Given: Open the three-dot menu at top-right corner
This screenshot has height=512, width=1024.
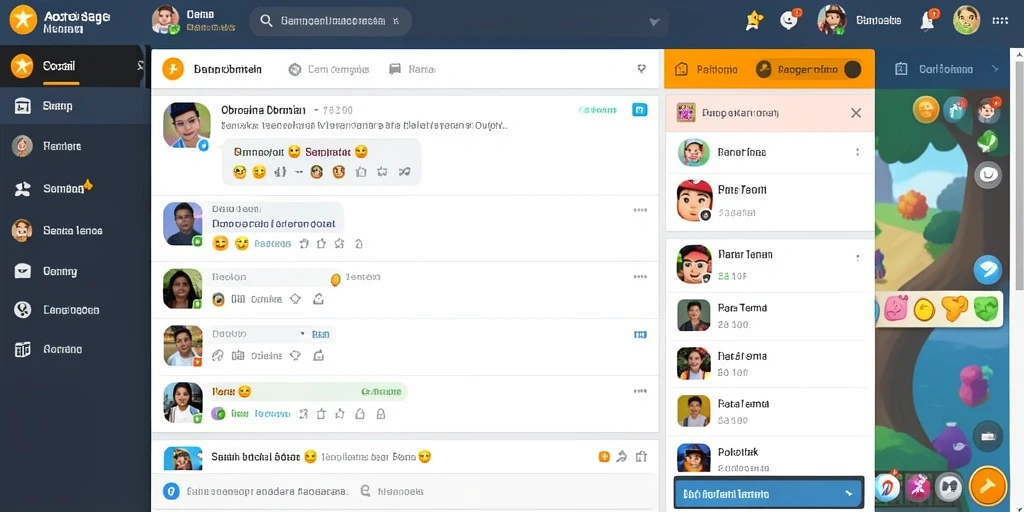Looking at the screenshot, I should (x=1000, y=21).
